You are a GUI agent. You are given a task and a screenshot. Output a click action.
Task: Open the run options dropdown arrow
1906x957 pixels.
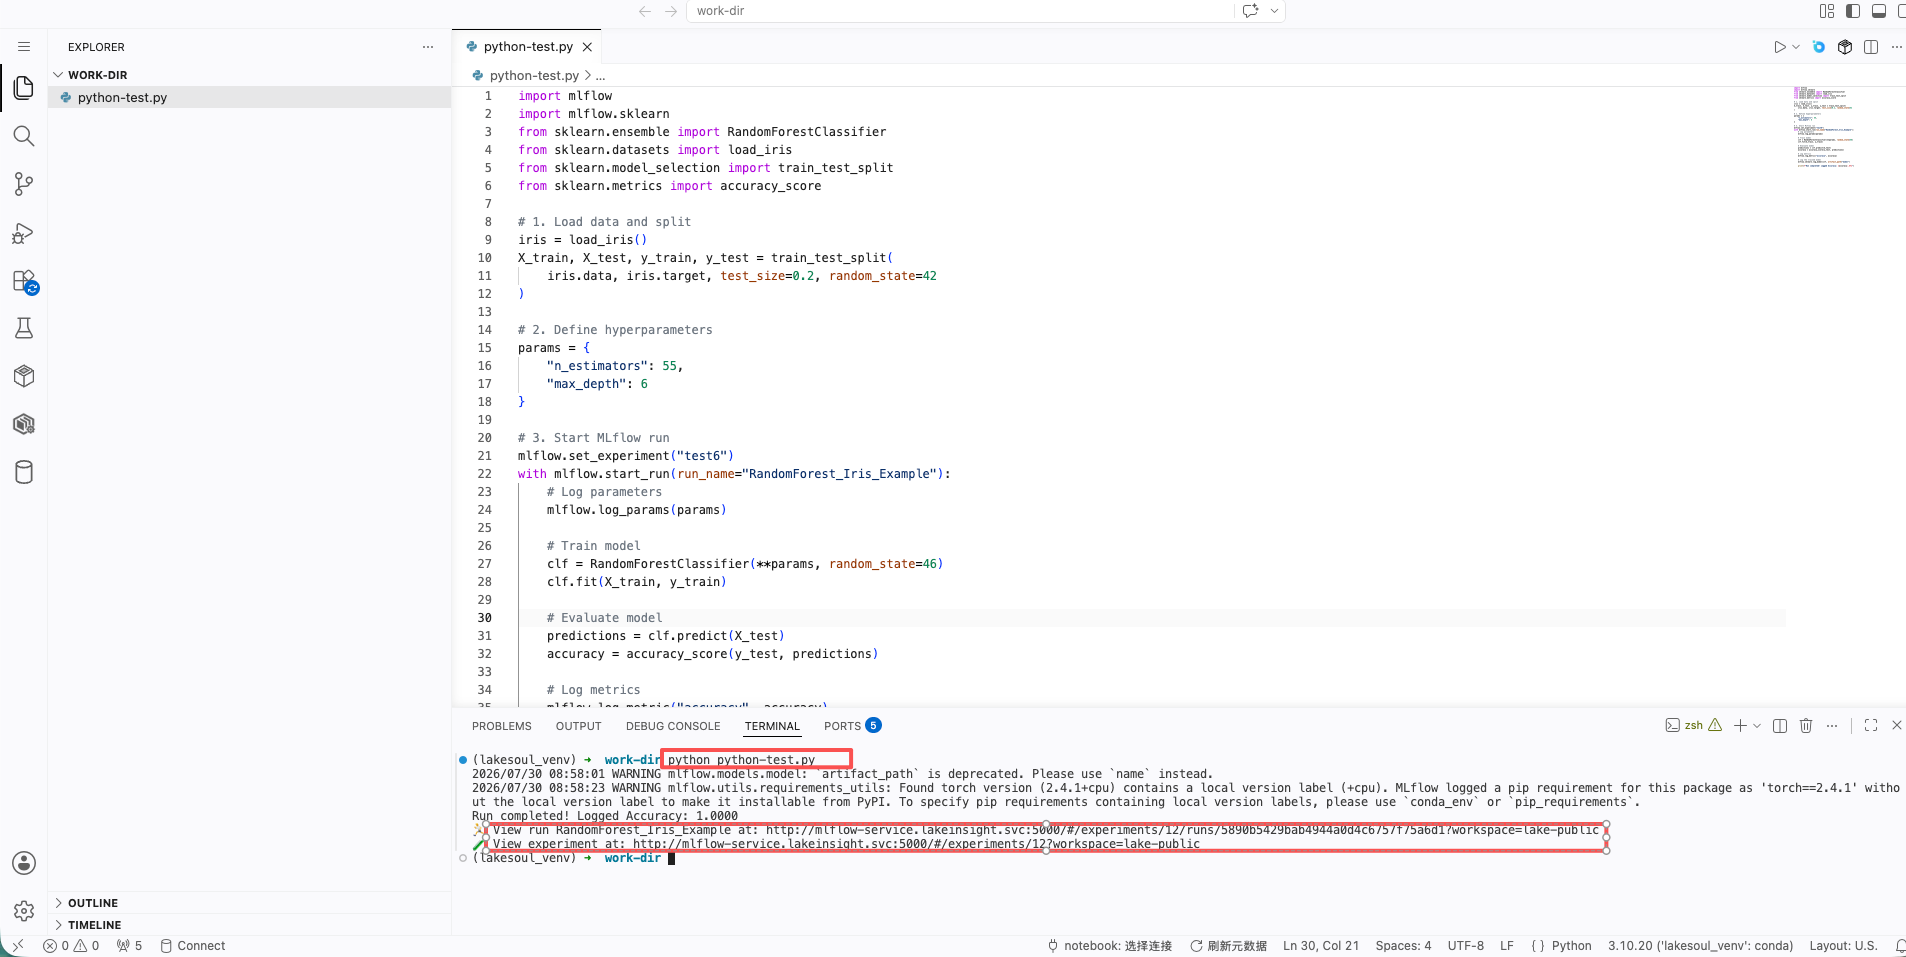coord(1796,47)
